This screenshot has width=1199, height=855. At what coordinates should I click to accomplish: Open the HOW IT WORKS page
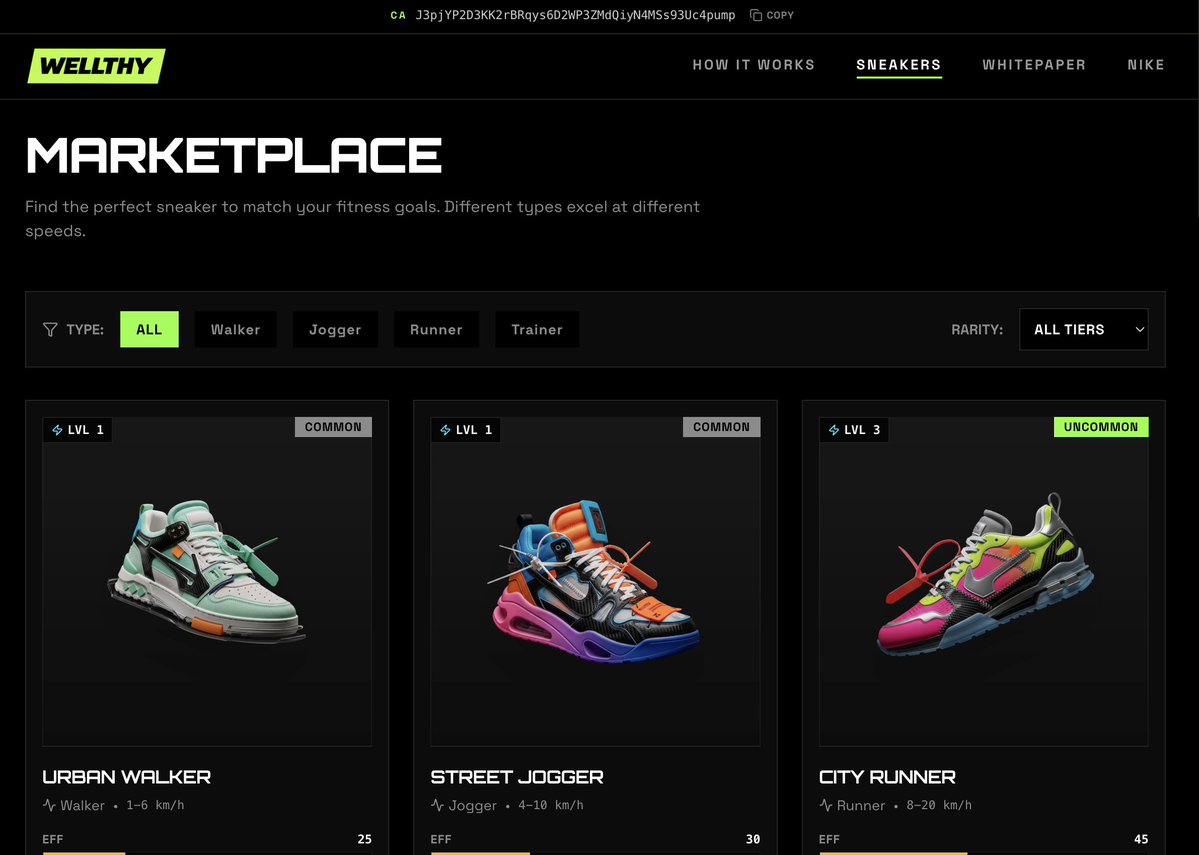coord(754,65)
